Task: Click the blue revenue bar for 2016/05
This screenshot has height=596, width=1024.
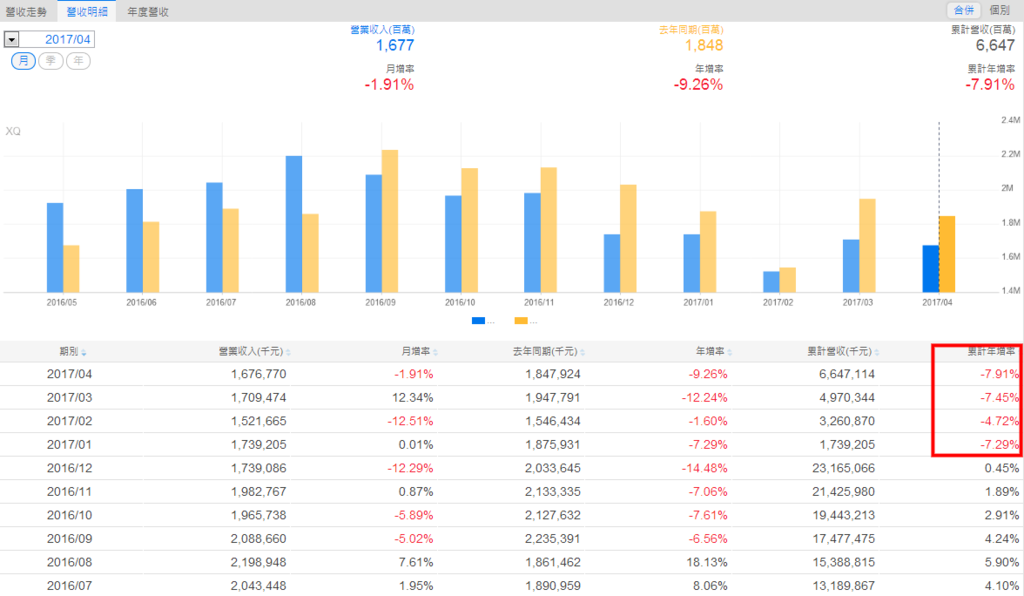Action: [x=55, y=248]
